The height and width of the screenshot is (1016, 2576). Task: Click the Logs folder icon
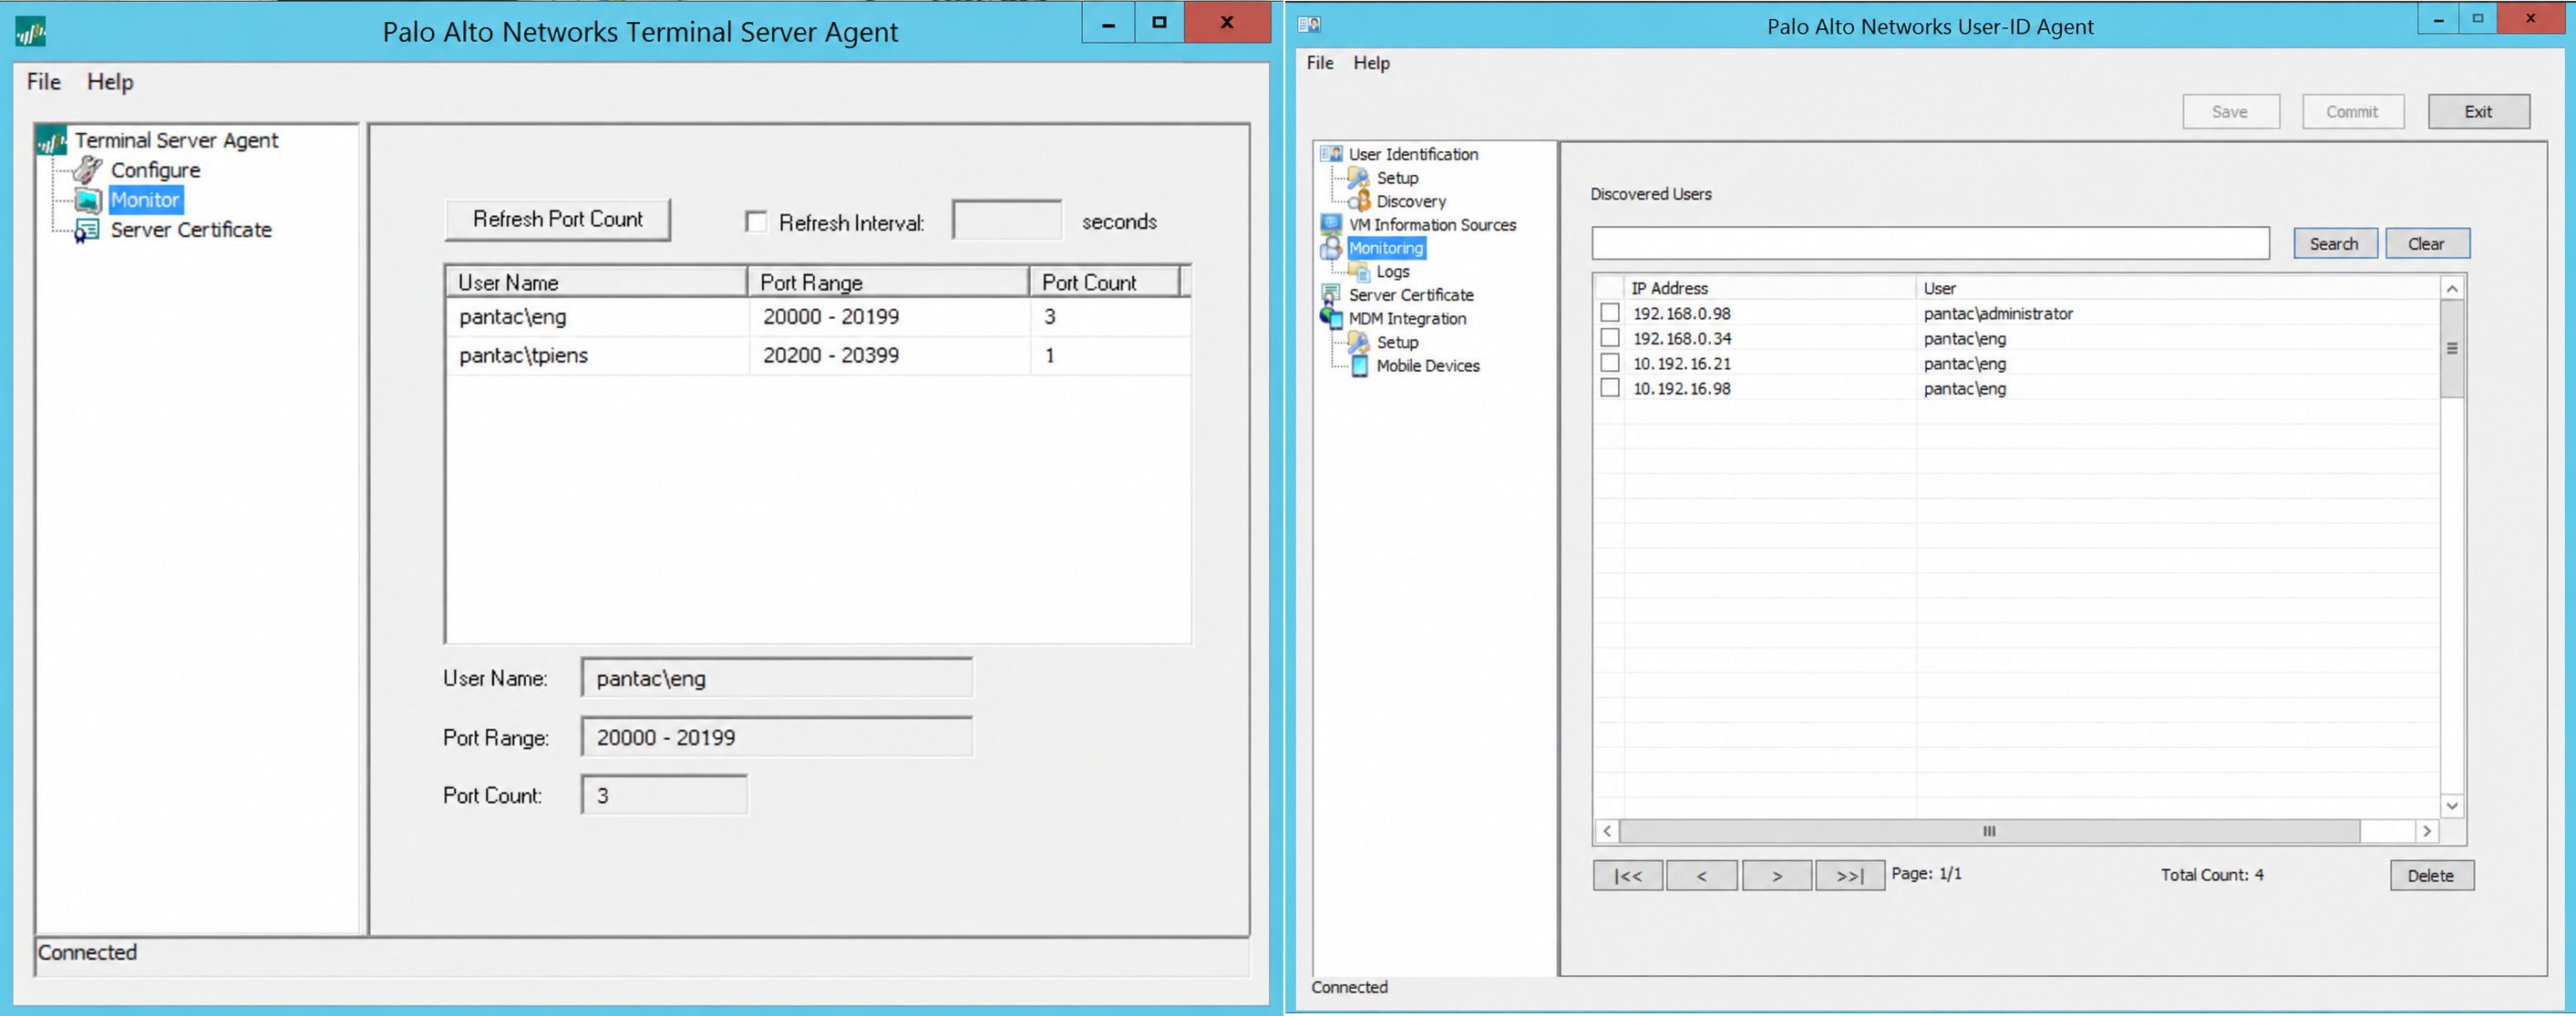(1359, 271)
